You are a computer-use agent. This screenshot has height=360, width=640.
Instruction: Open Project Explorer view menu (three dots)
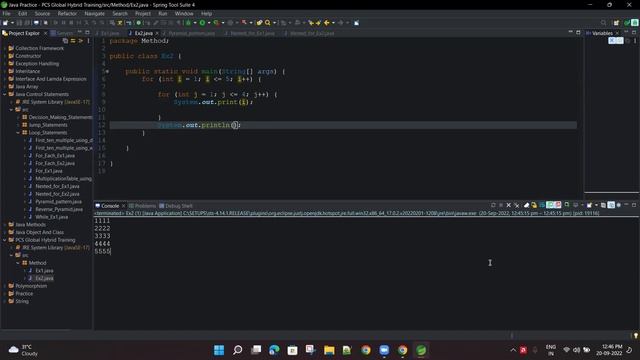[x=88, y=41]
